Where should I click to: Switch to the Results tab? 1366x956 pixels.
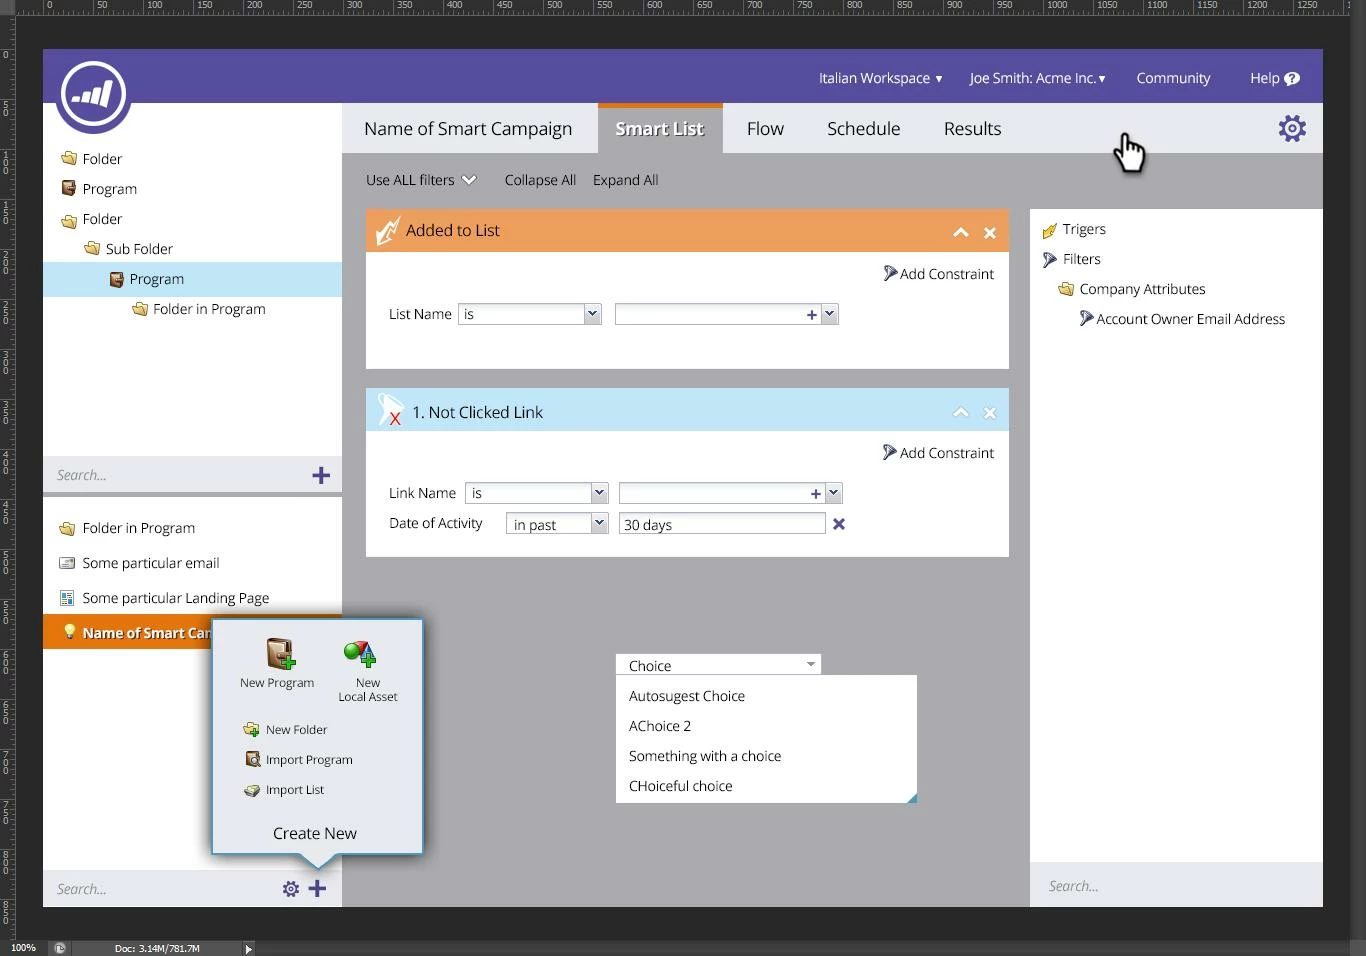[973, 128]
